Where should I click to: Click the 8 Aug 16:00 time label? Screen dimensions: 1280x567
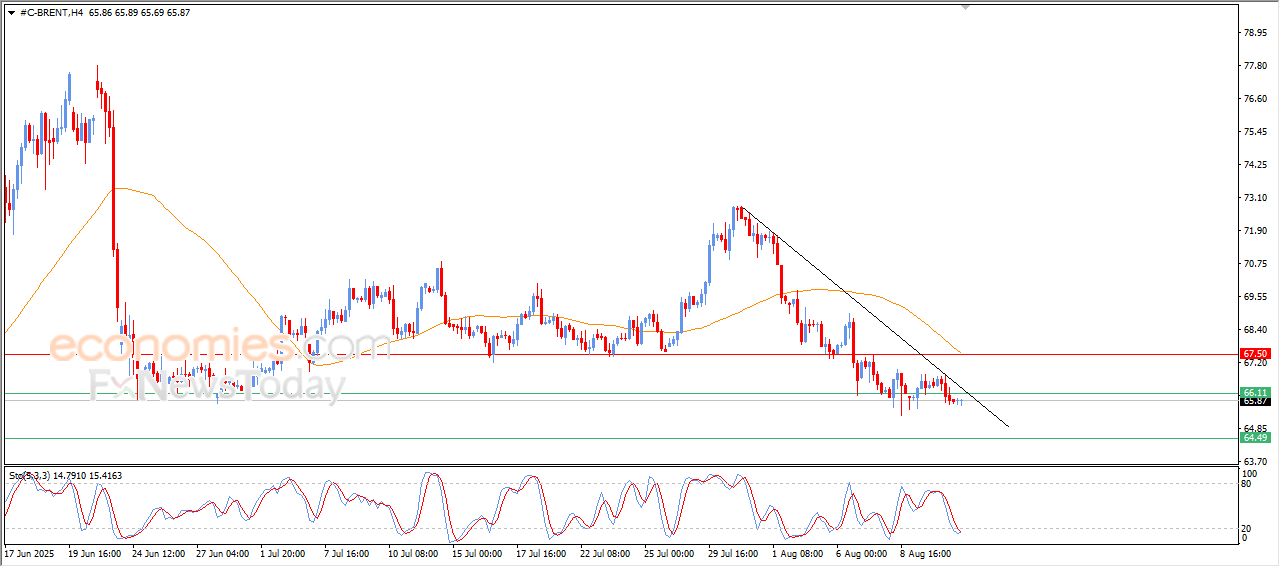pyautogui.click(x=926, y=552)
